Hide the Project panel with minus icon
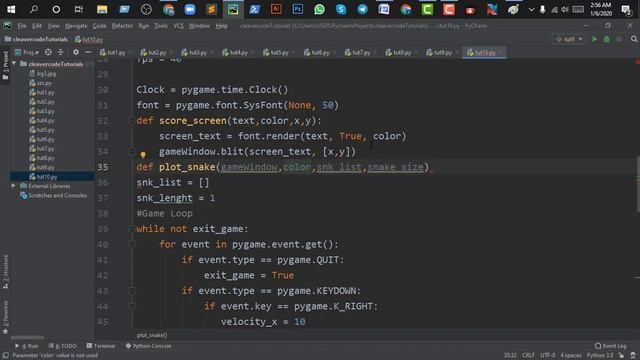Viewport: 640px width, 360px height. point(88,52)
